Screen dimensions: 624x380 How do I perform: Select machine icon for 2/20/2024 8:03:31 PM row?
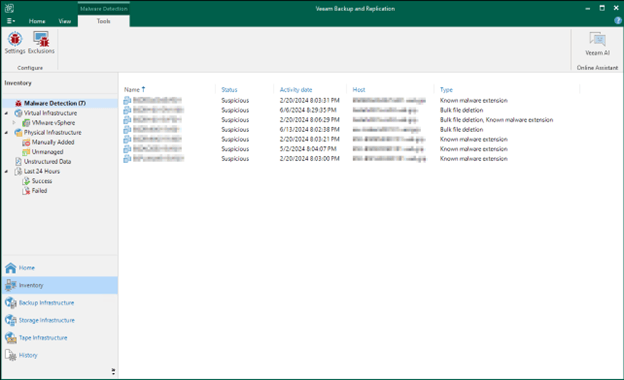127,100
